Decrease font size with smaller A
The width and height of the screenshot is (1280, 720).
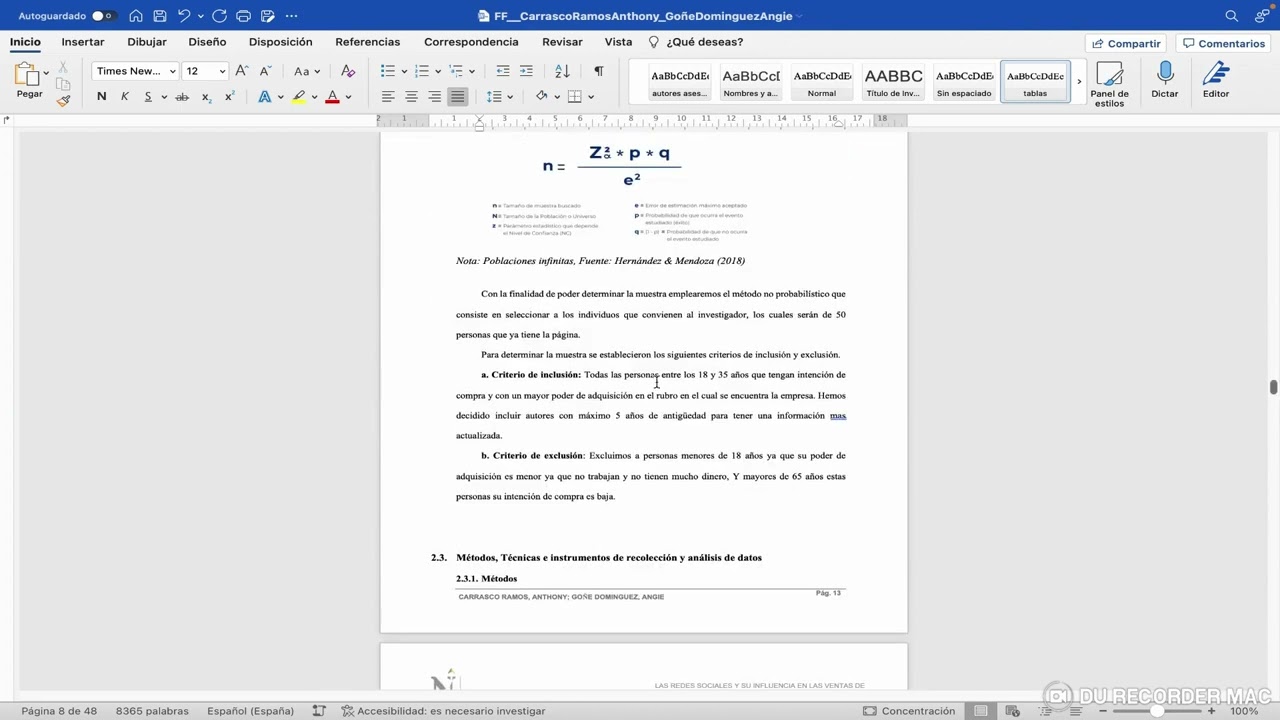pyautogui.click(x=265, y=71)
